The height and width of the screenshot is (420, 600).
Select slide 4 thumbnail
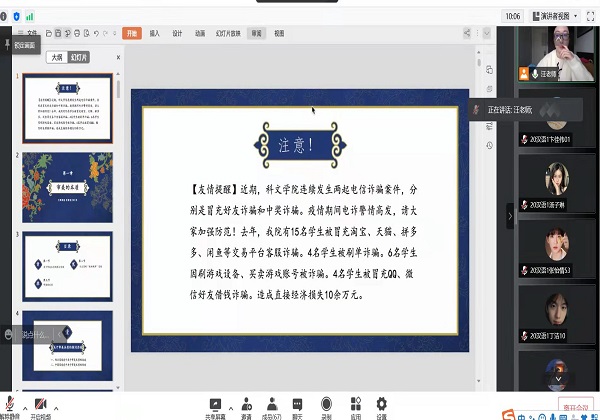[x=67, y=345]
